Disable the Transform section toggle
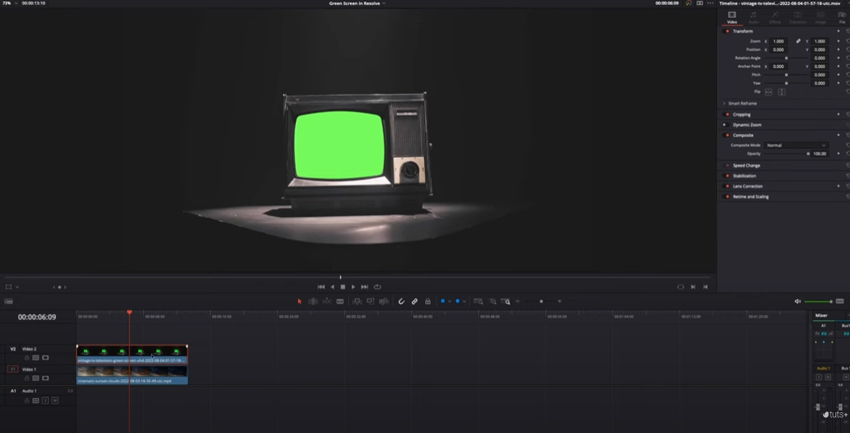850x433 pixels. [x=727, y=31]
